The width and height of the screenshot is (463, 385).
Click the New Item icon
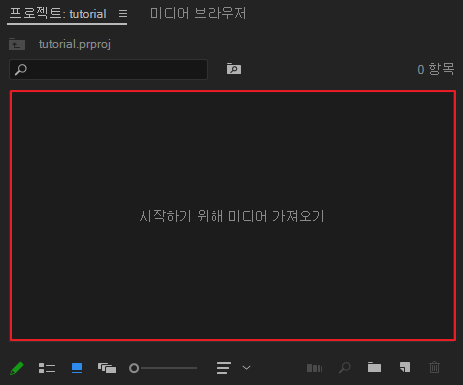[405, 367]
